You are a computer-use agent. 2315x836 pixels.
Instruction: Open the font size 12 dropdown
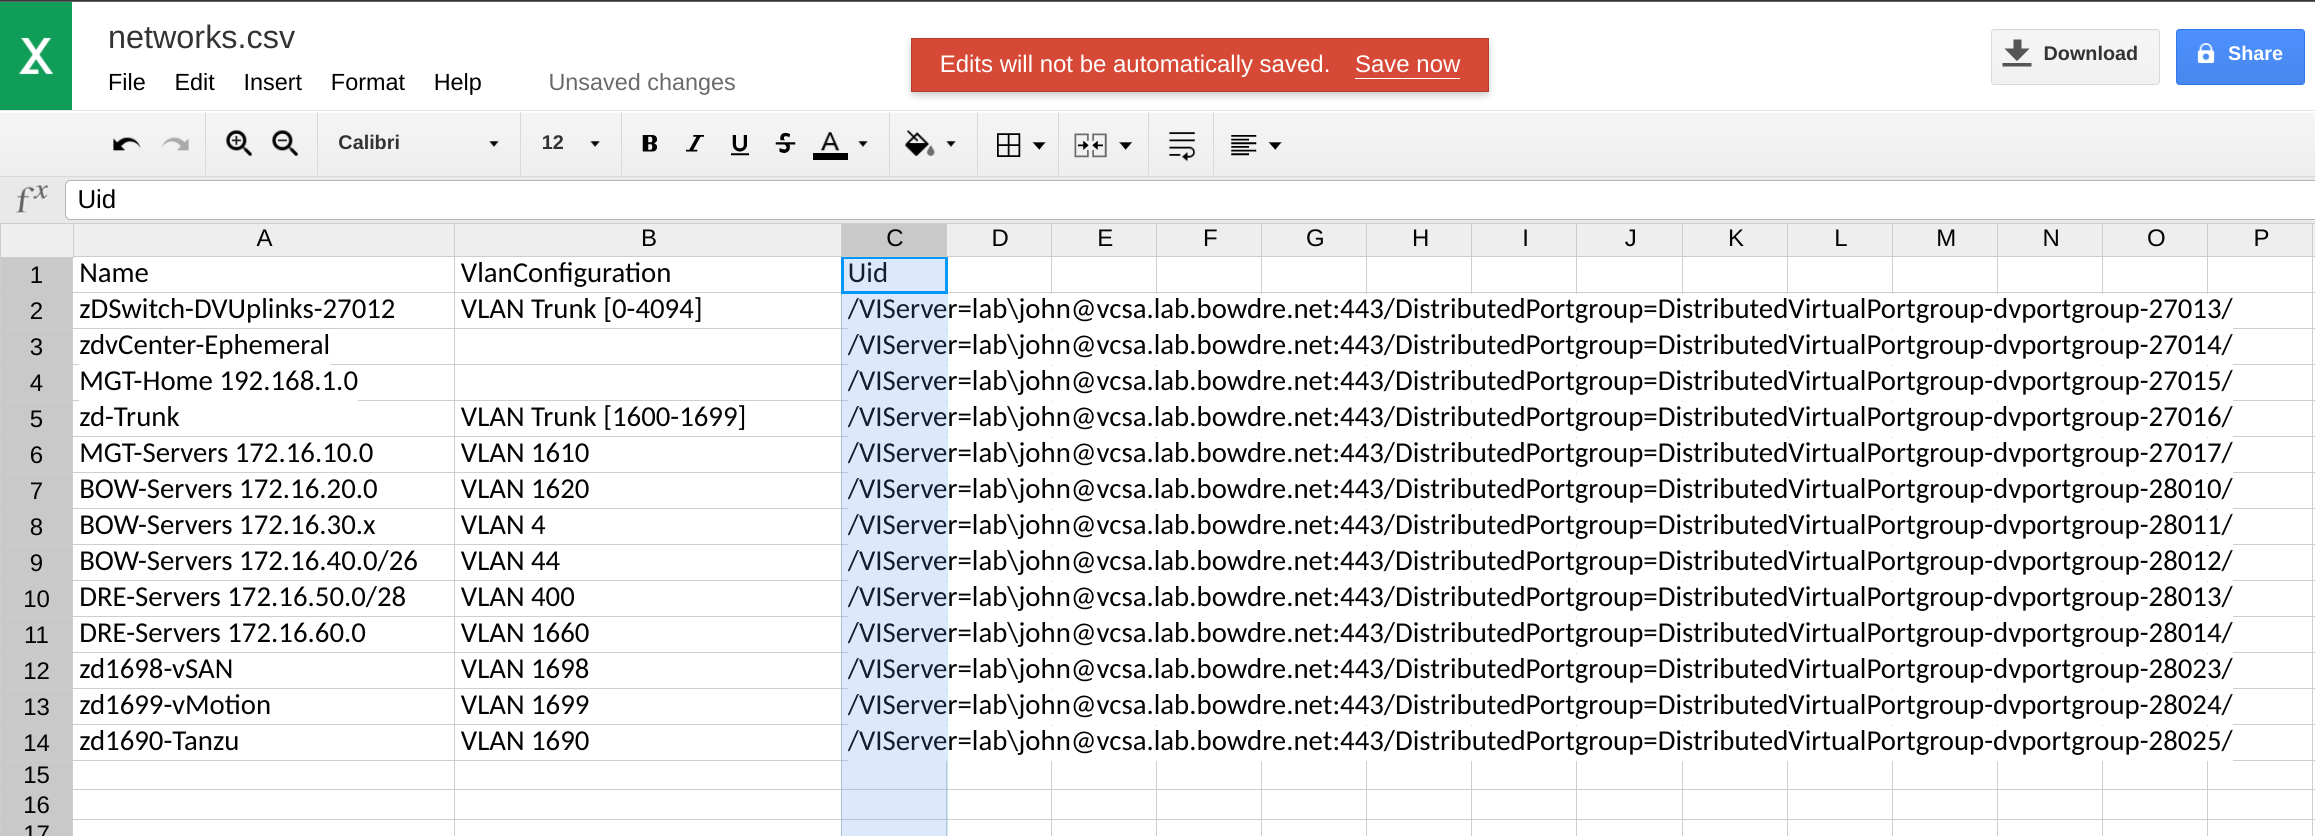(571, 143)
